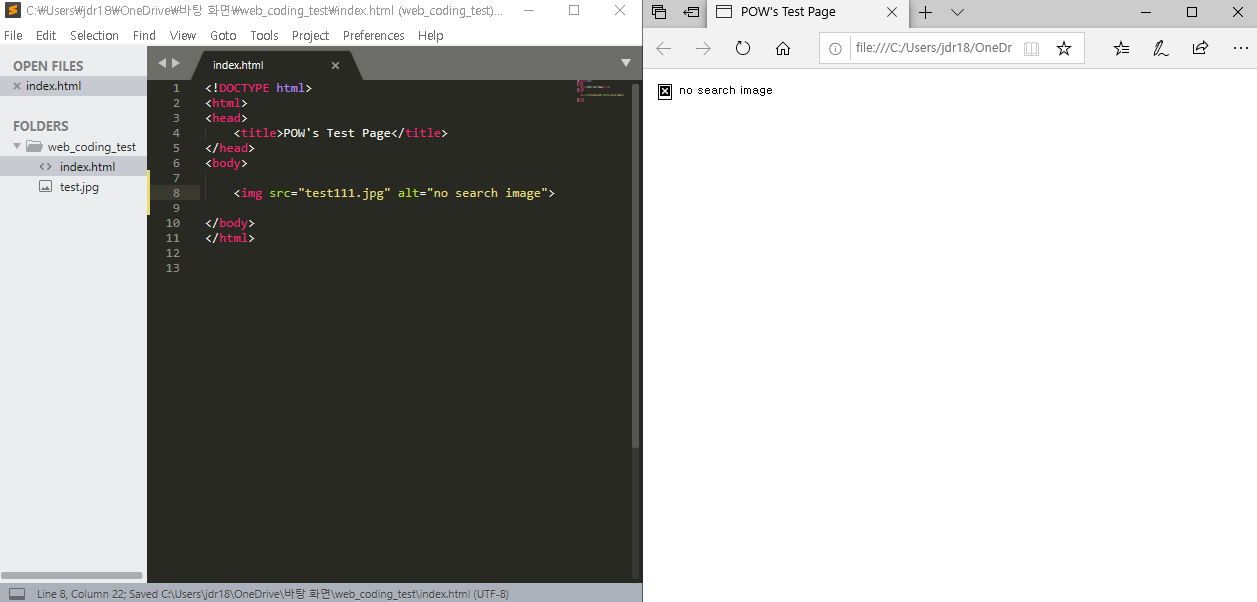Screen dimensions: 1257x602
Task: Select index.html under OPEN FILES
Action: (x=73, y=86)
